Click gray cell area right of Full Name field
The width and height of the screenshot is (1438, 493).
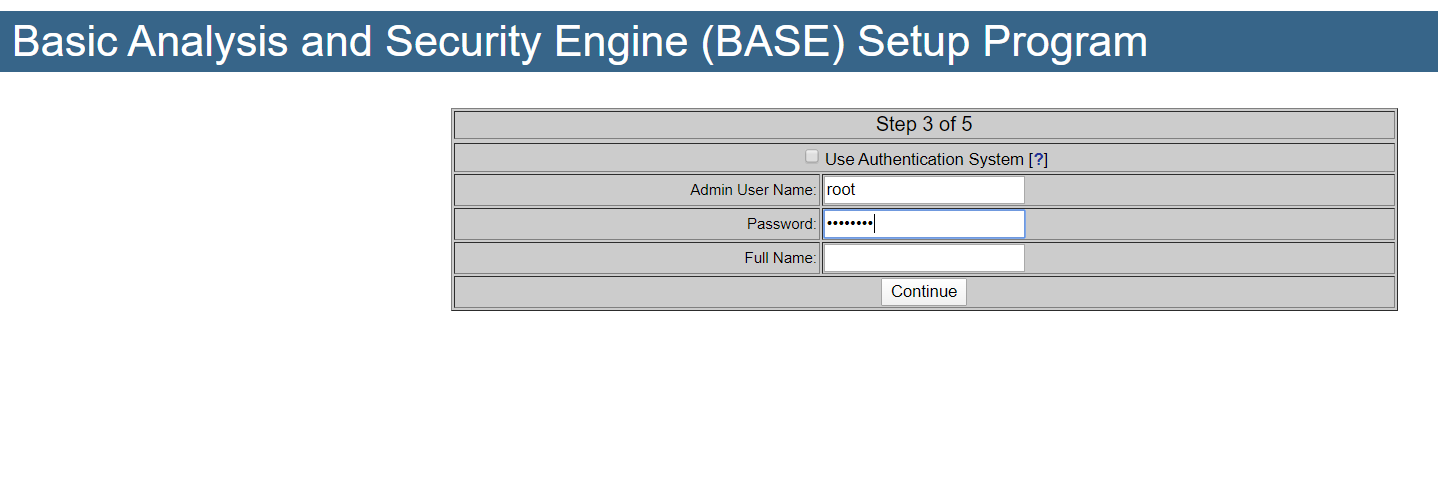point(1200,258)
